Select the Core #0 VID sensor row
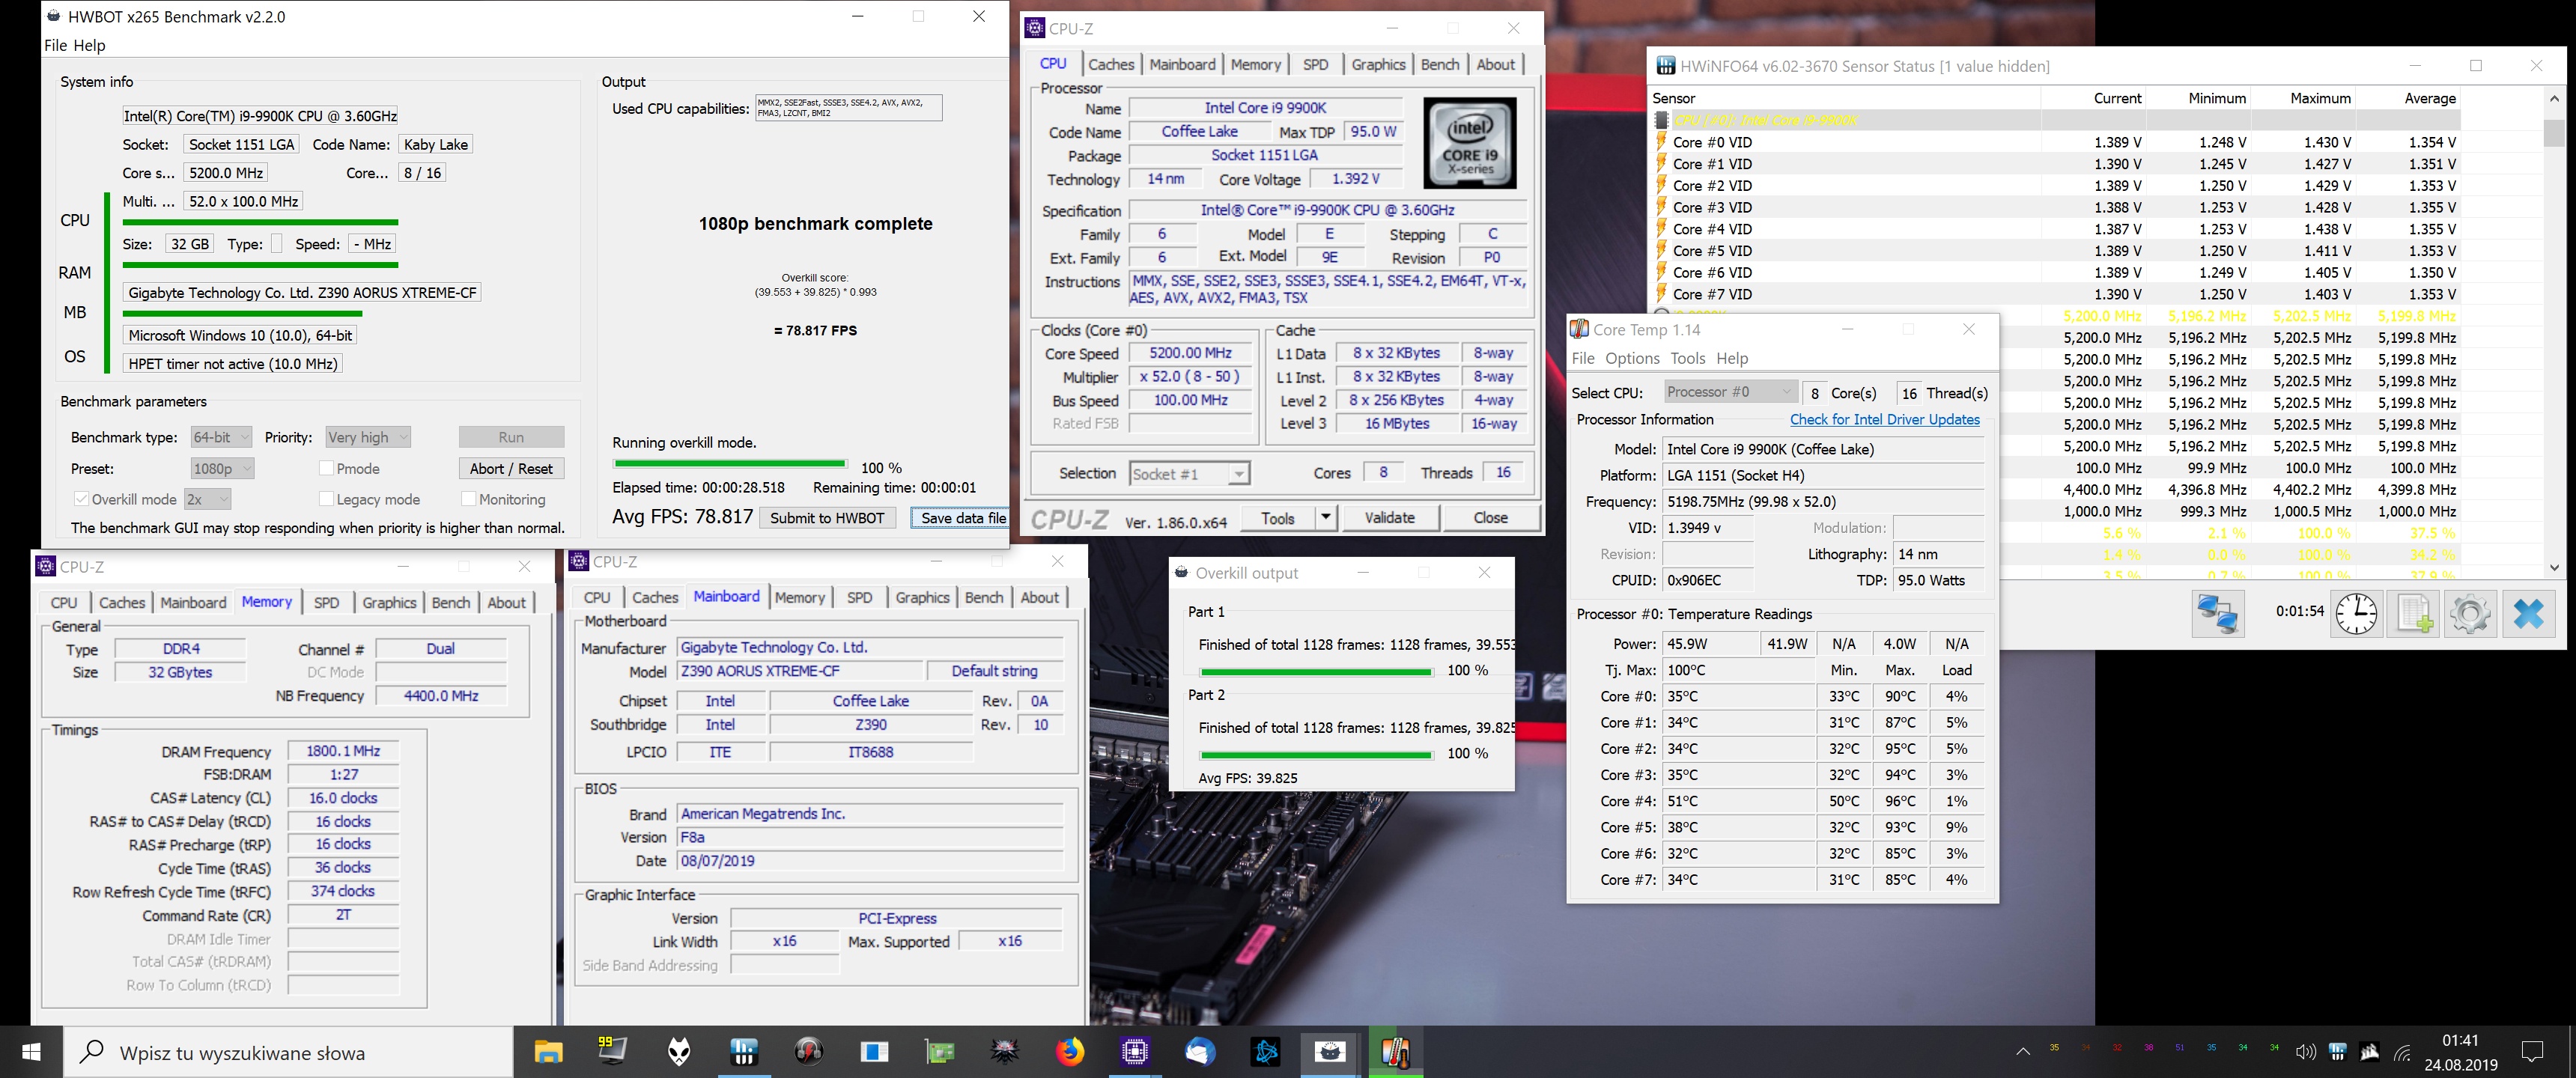This screenshot has height=1078, width=2576. [x=2055, y=142]
